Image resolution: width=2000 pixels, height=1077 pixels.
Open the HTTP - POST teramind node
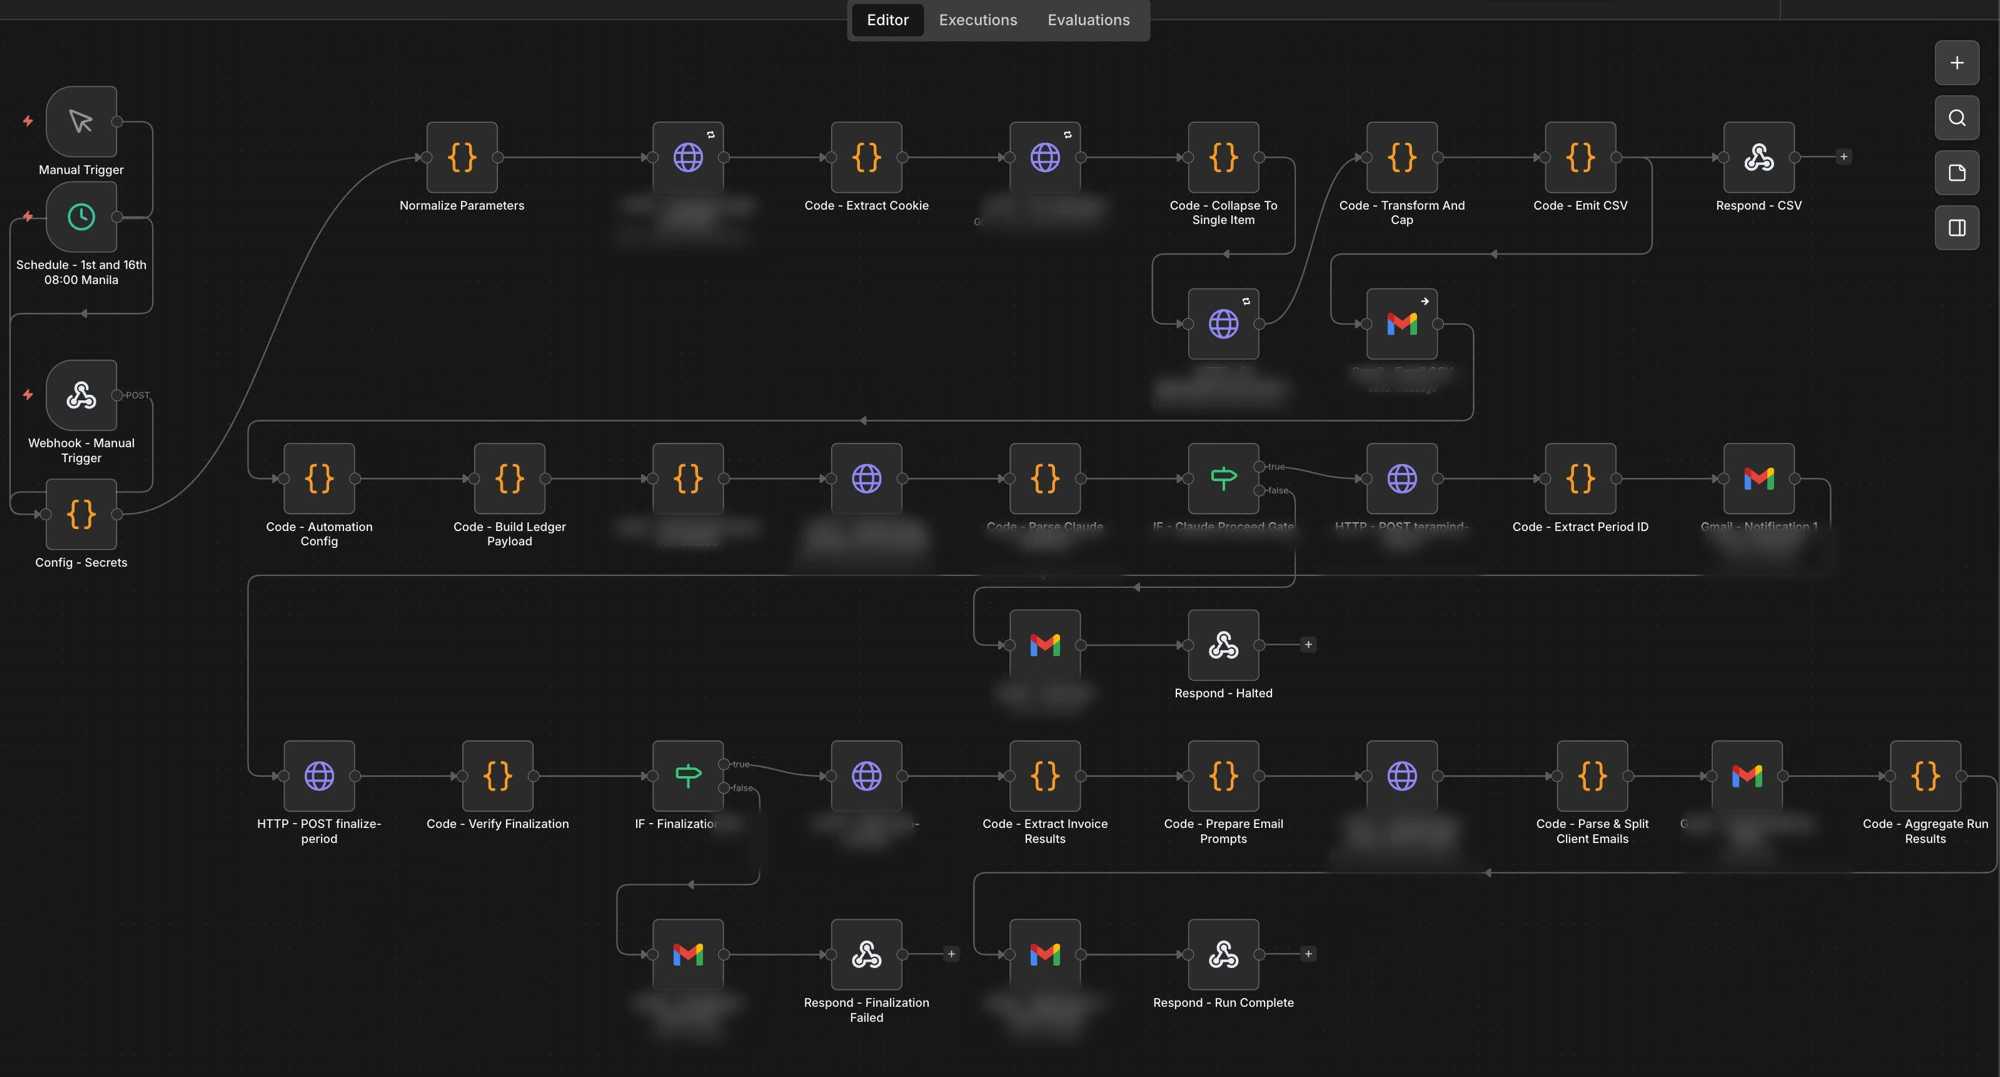(1402, 479)
